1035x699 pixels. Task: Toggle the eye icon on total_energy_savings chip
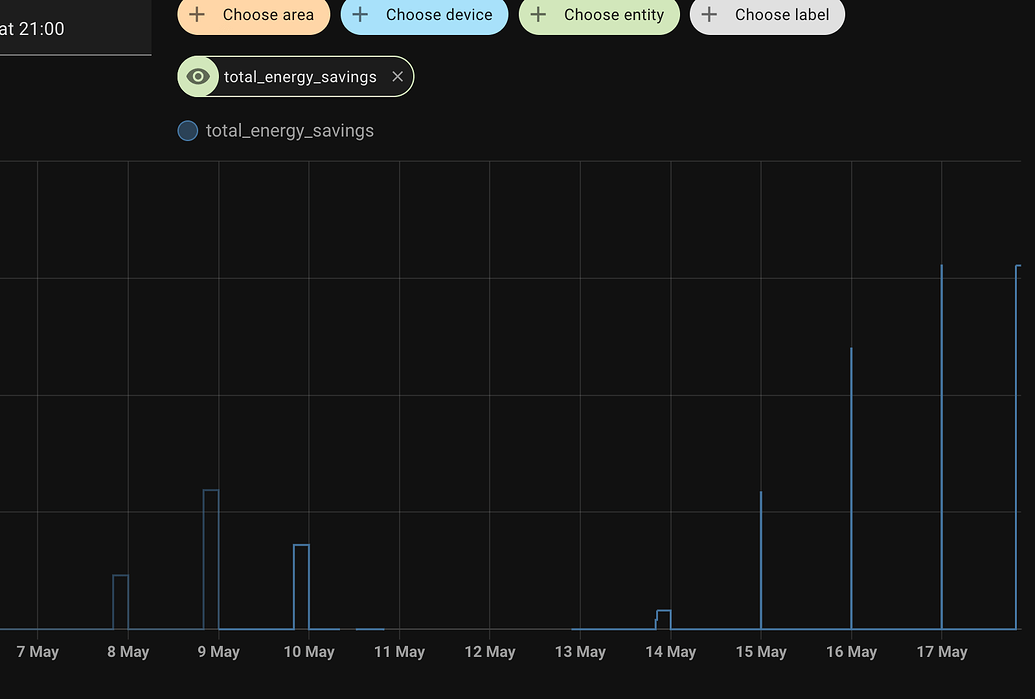pos(197,76)
